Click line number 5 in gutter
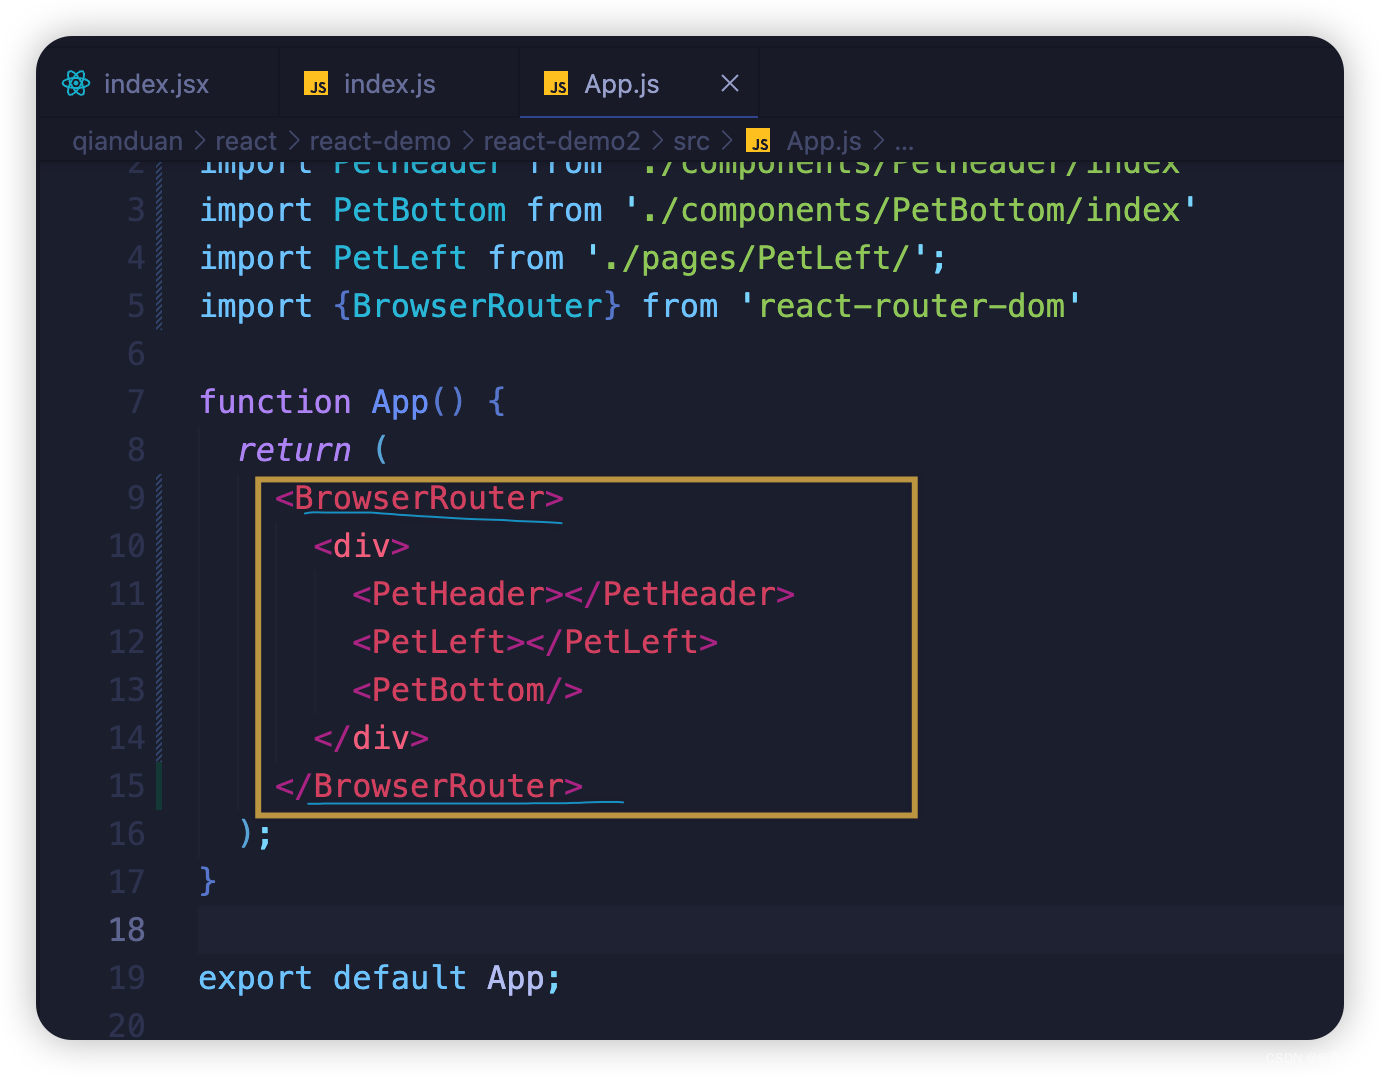The height and width of the screenshot is (1076, 1380). click(136, 306)
